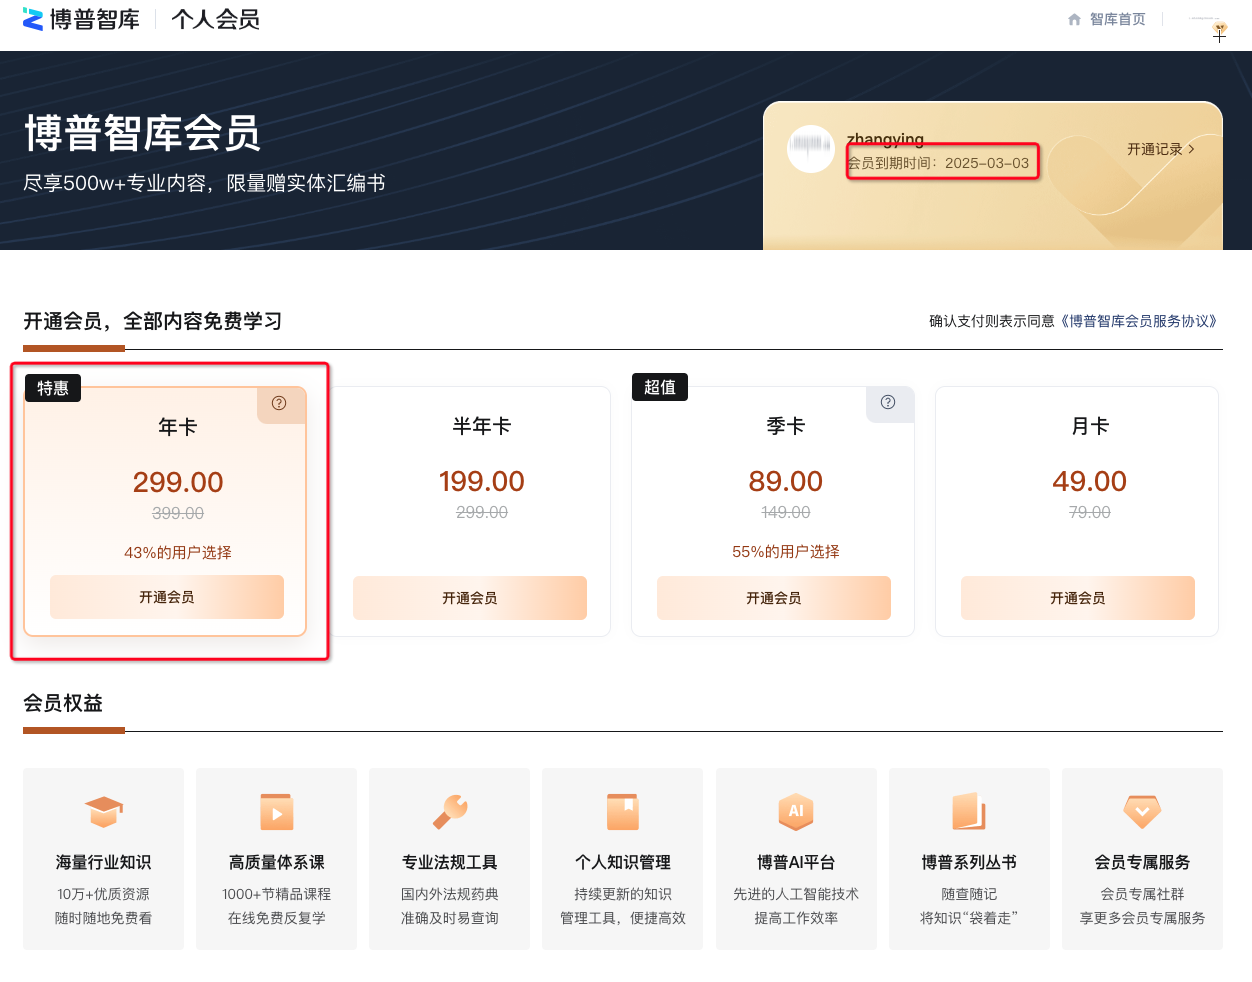Click the home icon beside 智库首页

(x=1074, y=19)
